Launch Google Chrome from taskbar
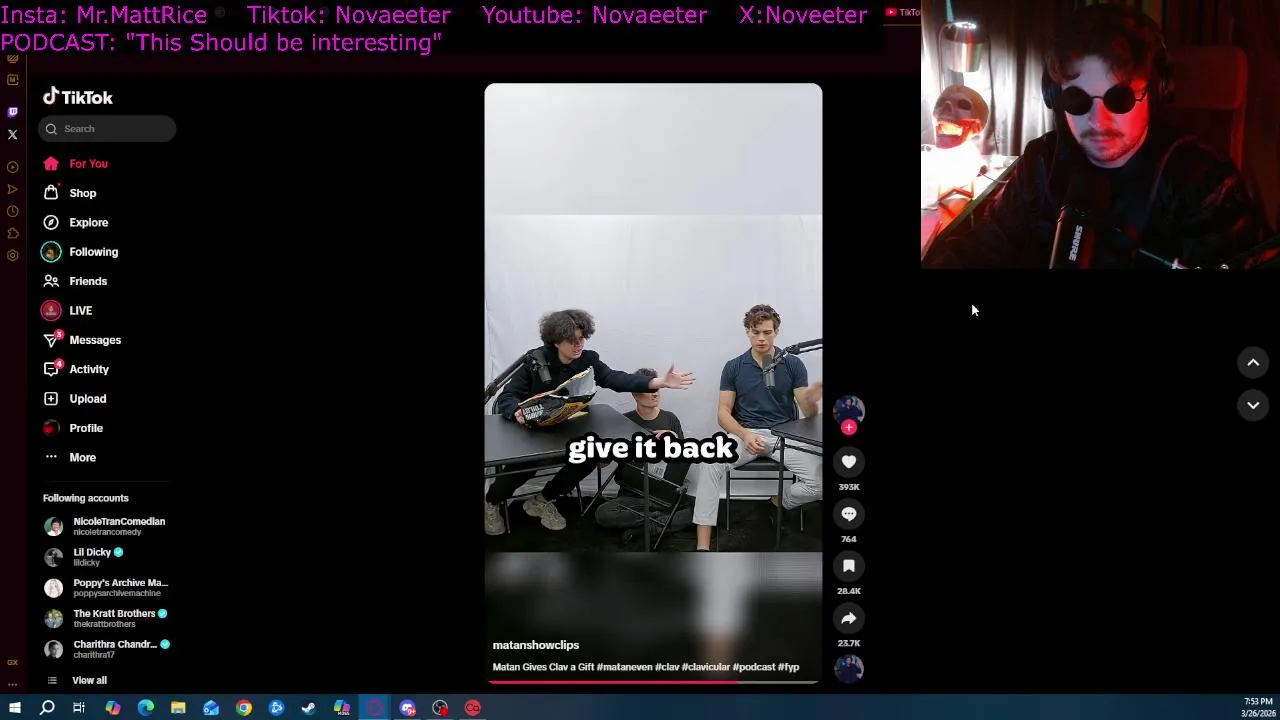1280x720 pixels. [244, 708]
